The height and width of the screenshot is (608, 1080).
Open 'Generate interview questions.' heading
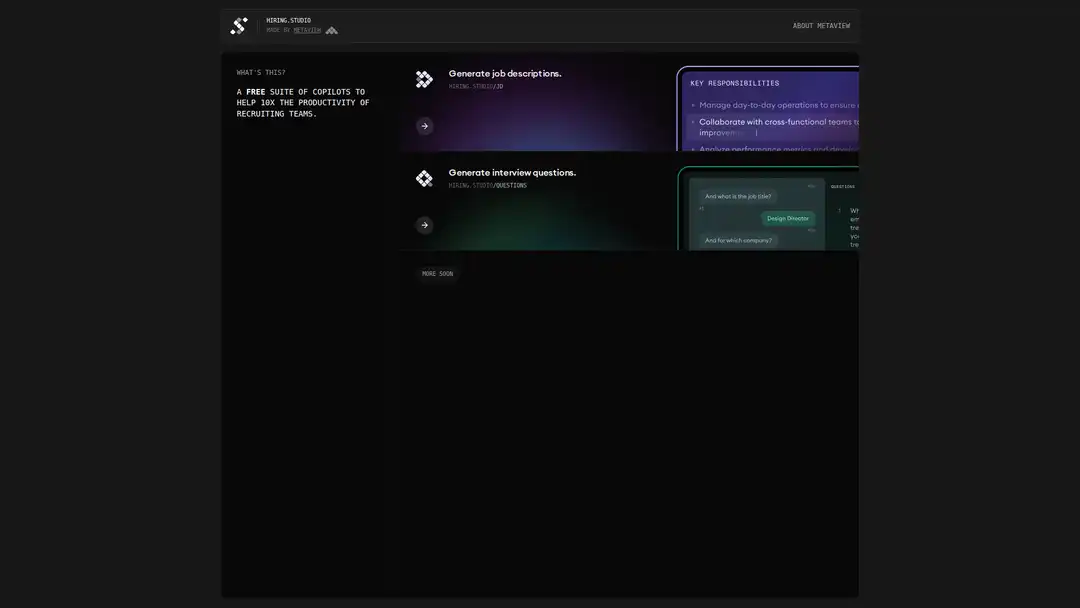tap(512, 173)
